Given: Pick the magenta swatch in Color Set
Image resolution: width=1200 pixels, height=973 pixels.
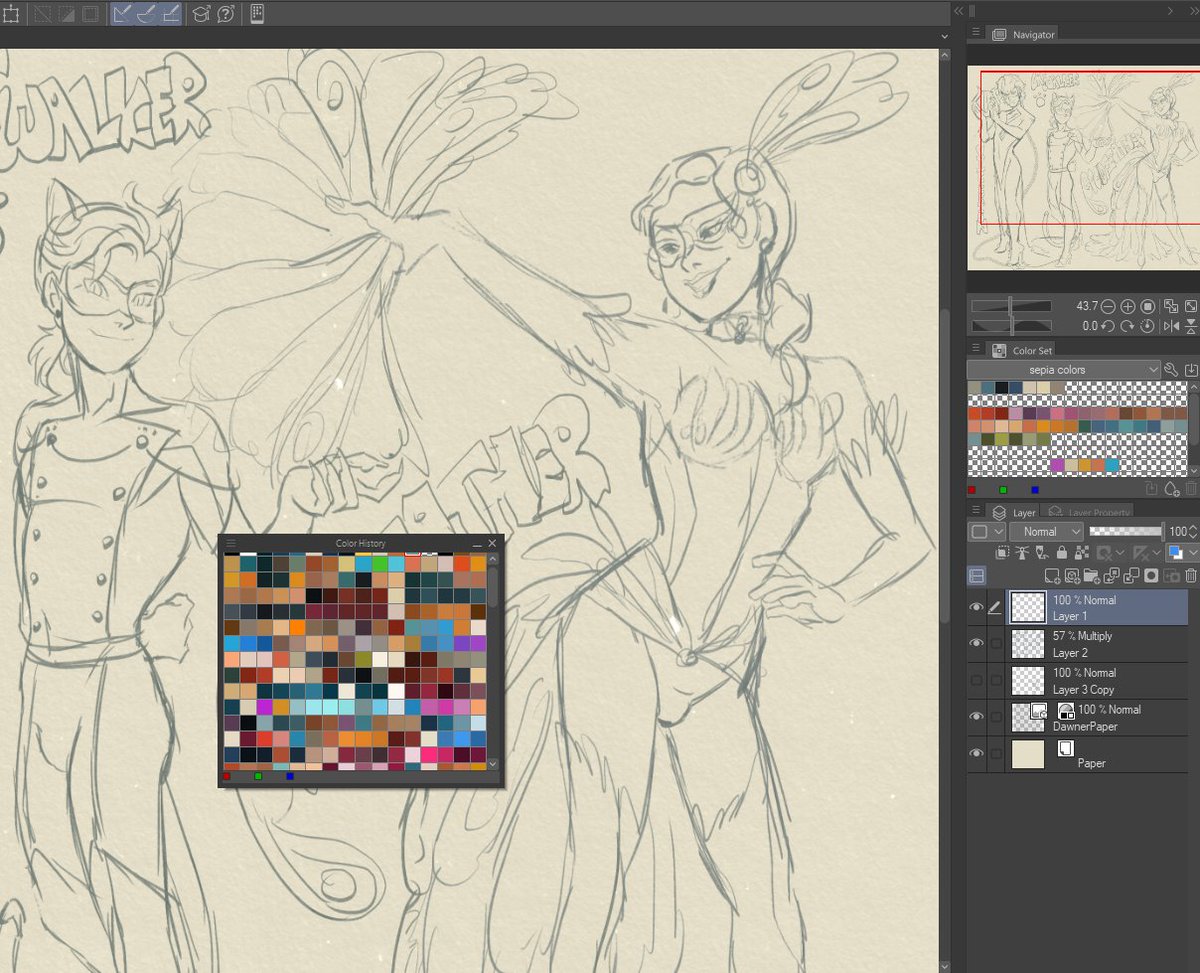Looking at the screenshot, I should tap(1057, 465).
